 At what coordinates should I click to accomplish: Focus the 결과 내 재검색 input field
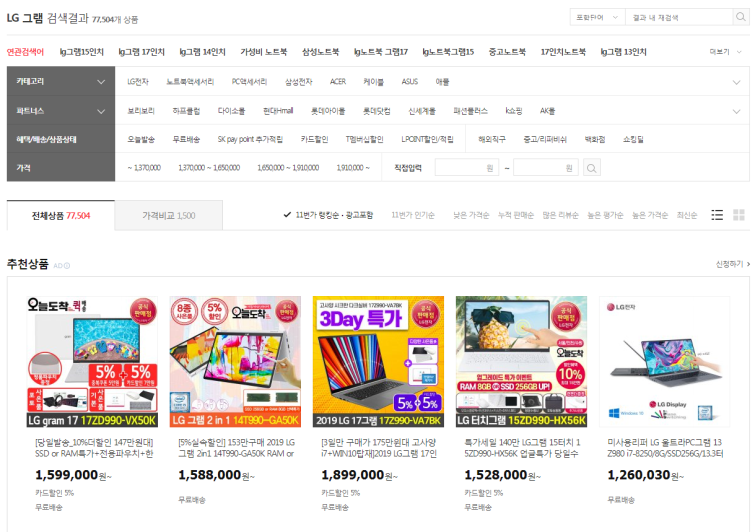coord(679,17)
